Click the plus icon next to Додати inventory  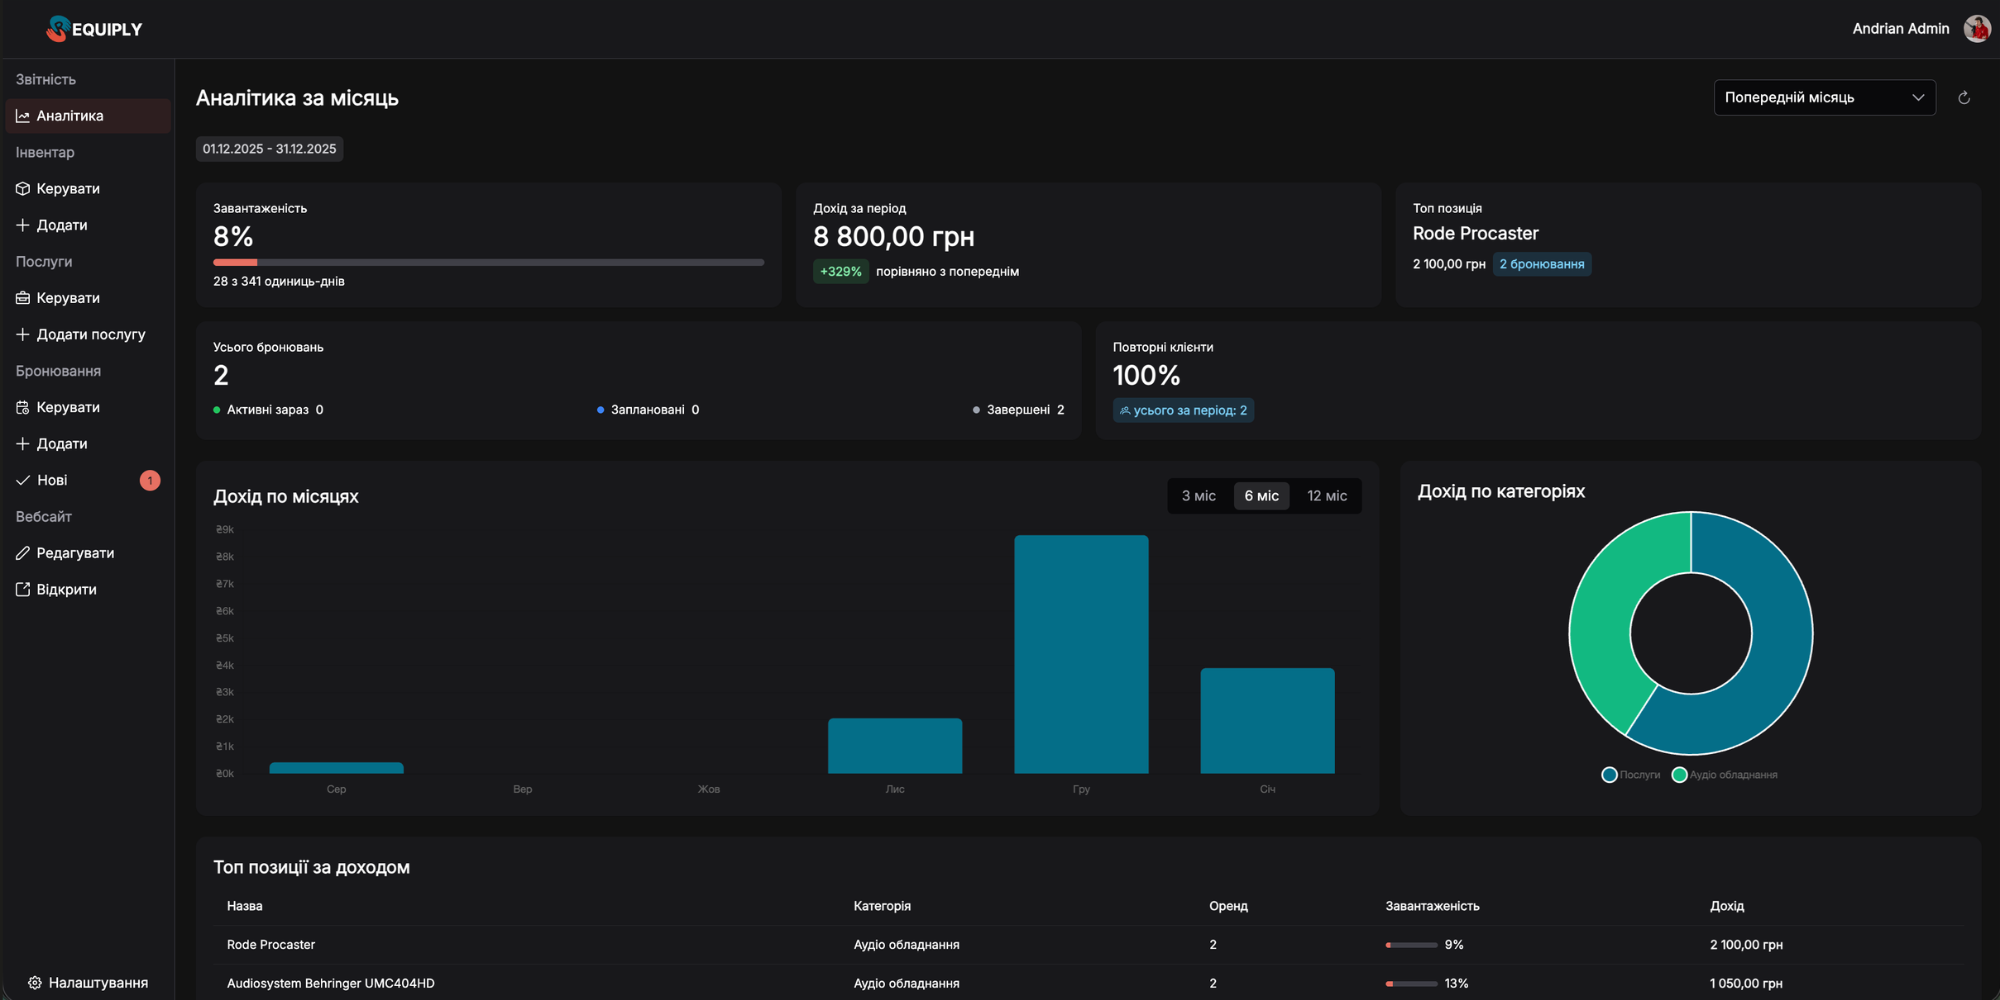click(x=22, y=224)
